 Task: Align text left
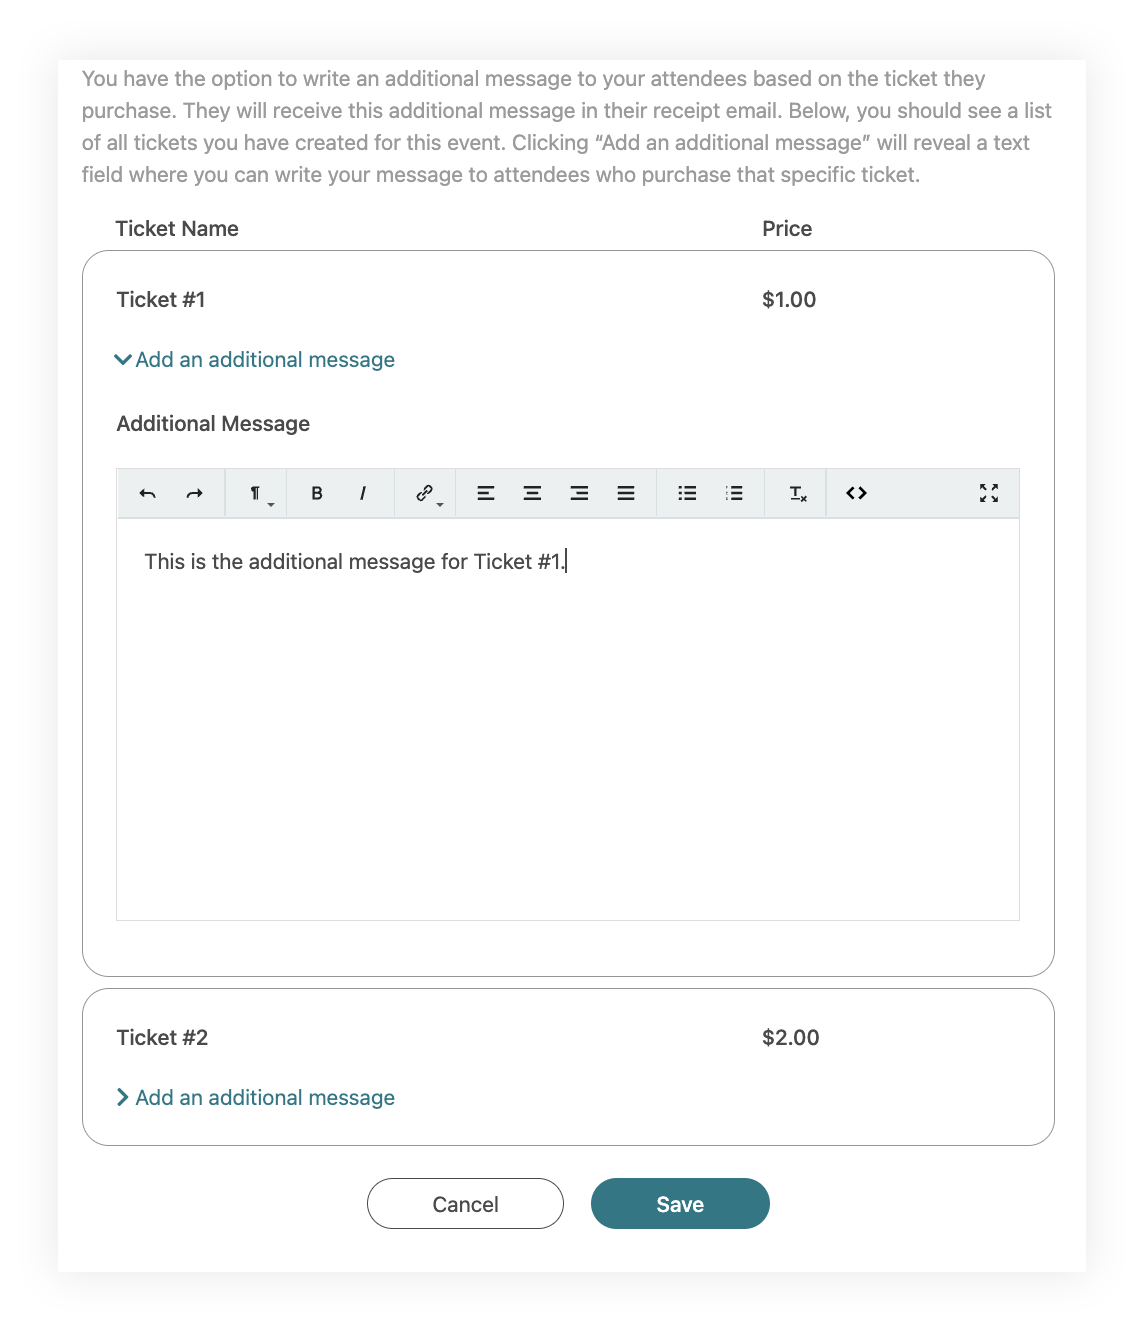point(486,493)
